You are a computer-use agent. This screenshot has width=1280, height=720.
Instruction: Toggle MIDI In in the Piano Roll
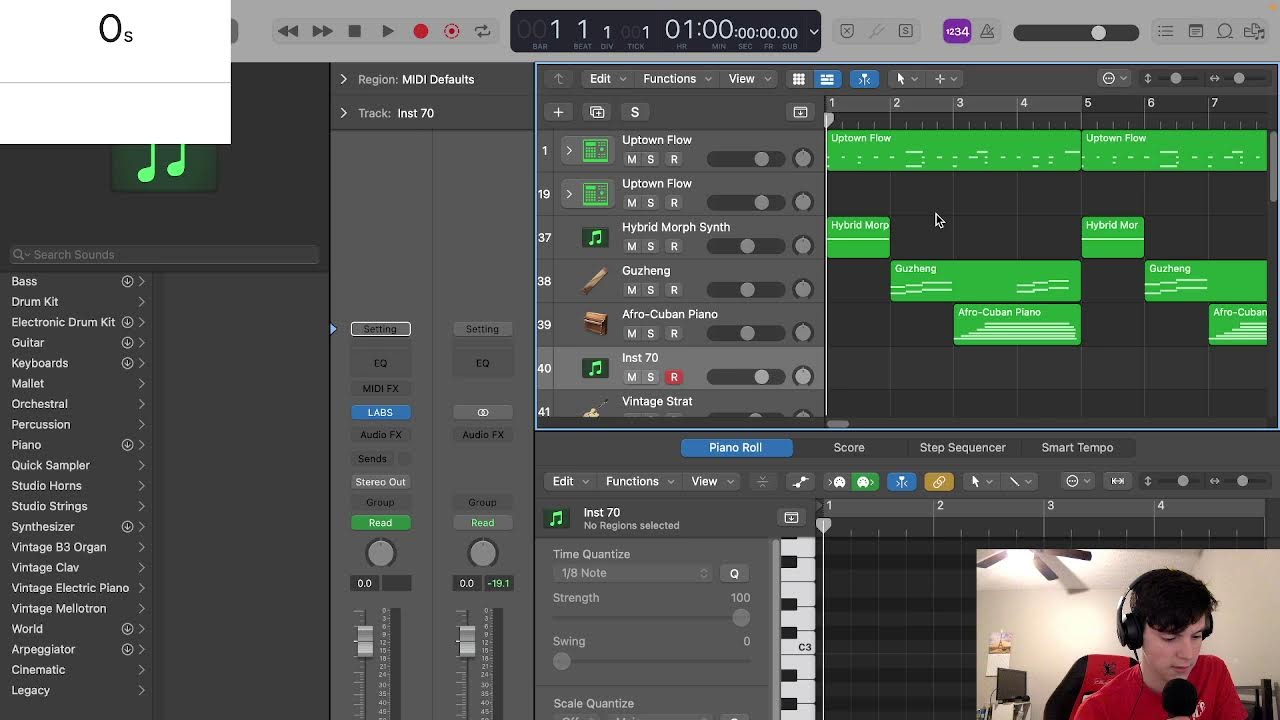839,482
